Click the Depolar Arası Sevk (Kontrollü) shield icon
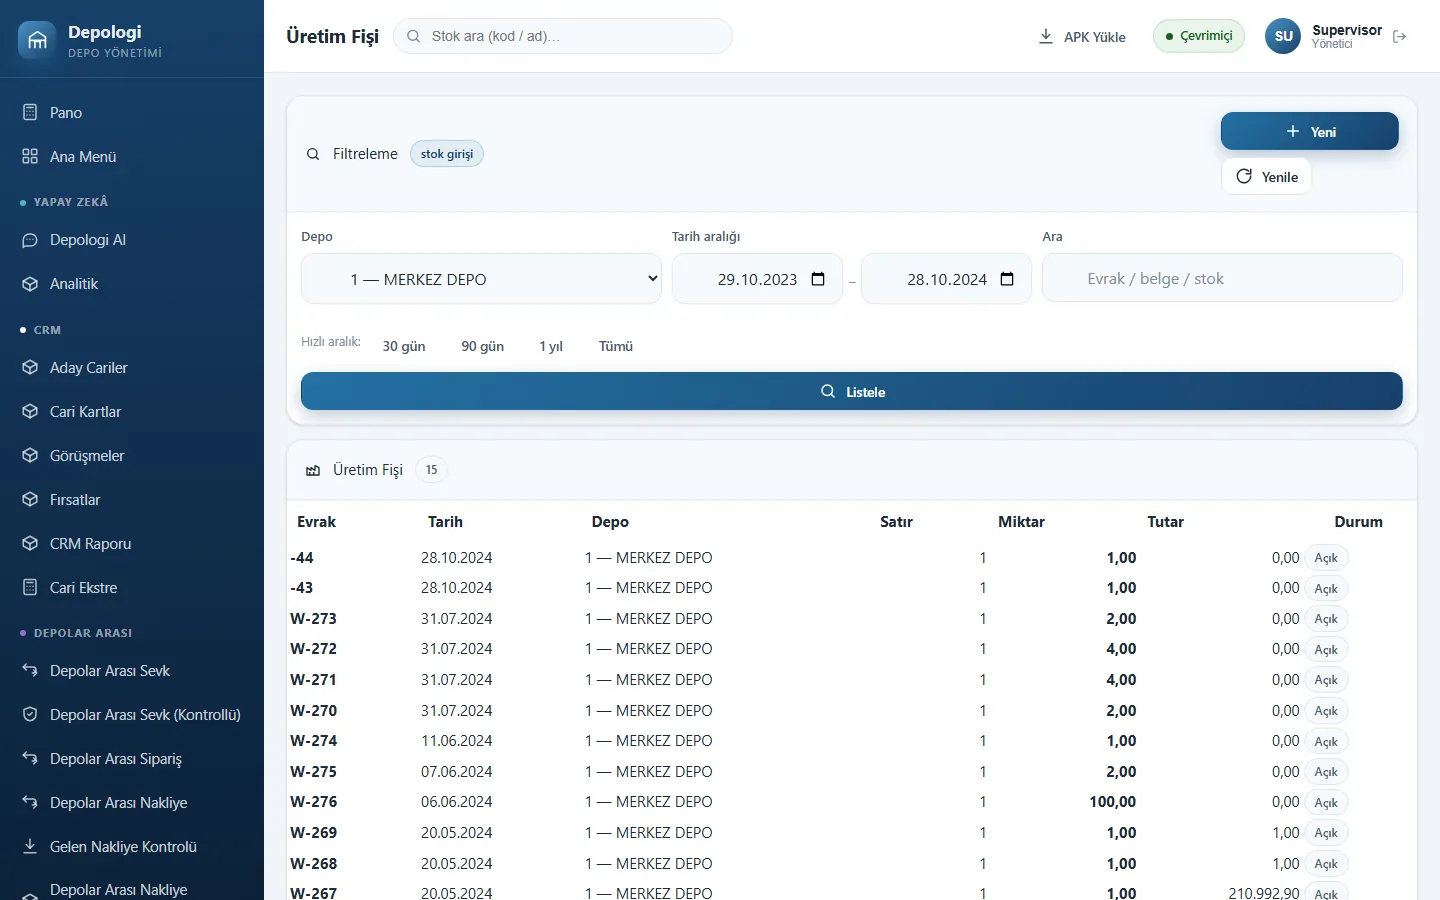 point(30,715)
